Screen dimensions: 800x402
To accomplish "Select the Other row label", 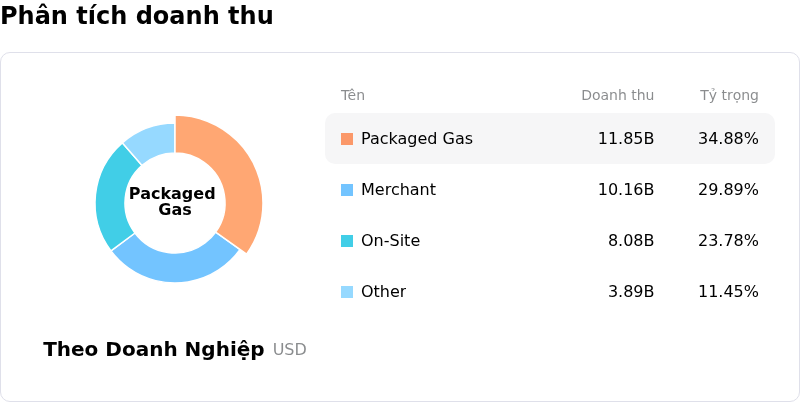I will tap(384, 292).
